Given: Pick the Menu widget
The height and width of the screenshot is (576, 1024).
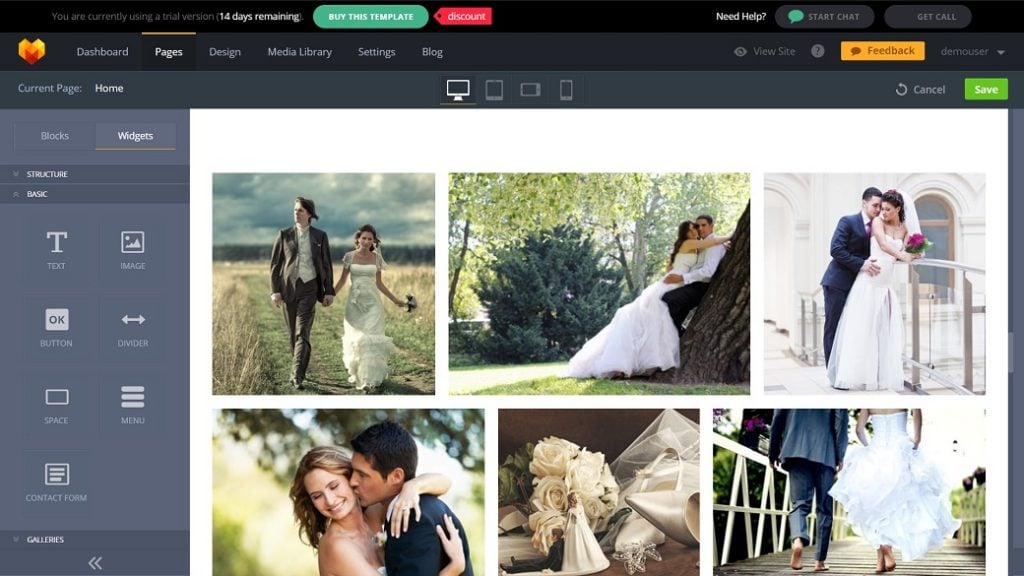Looking at the screenshot, I should point(133,404).
